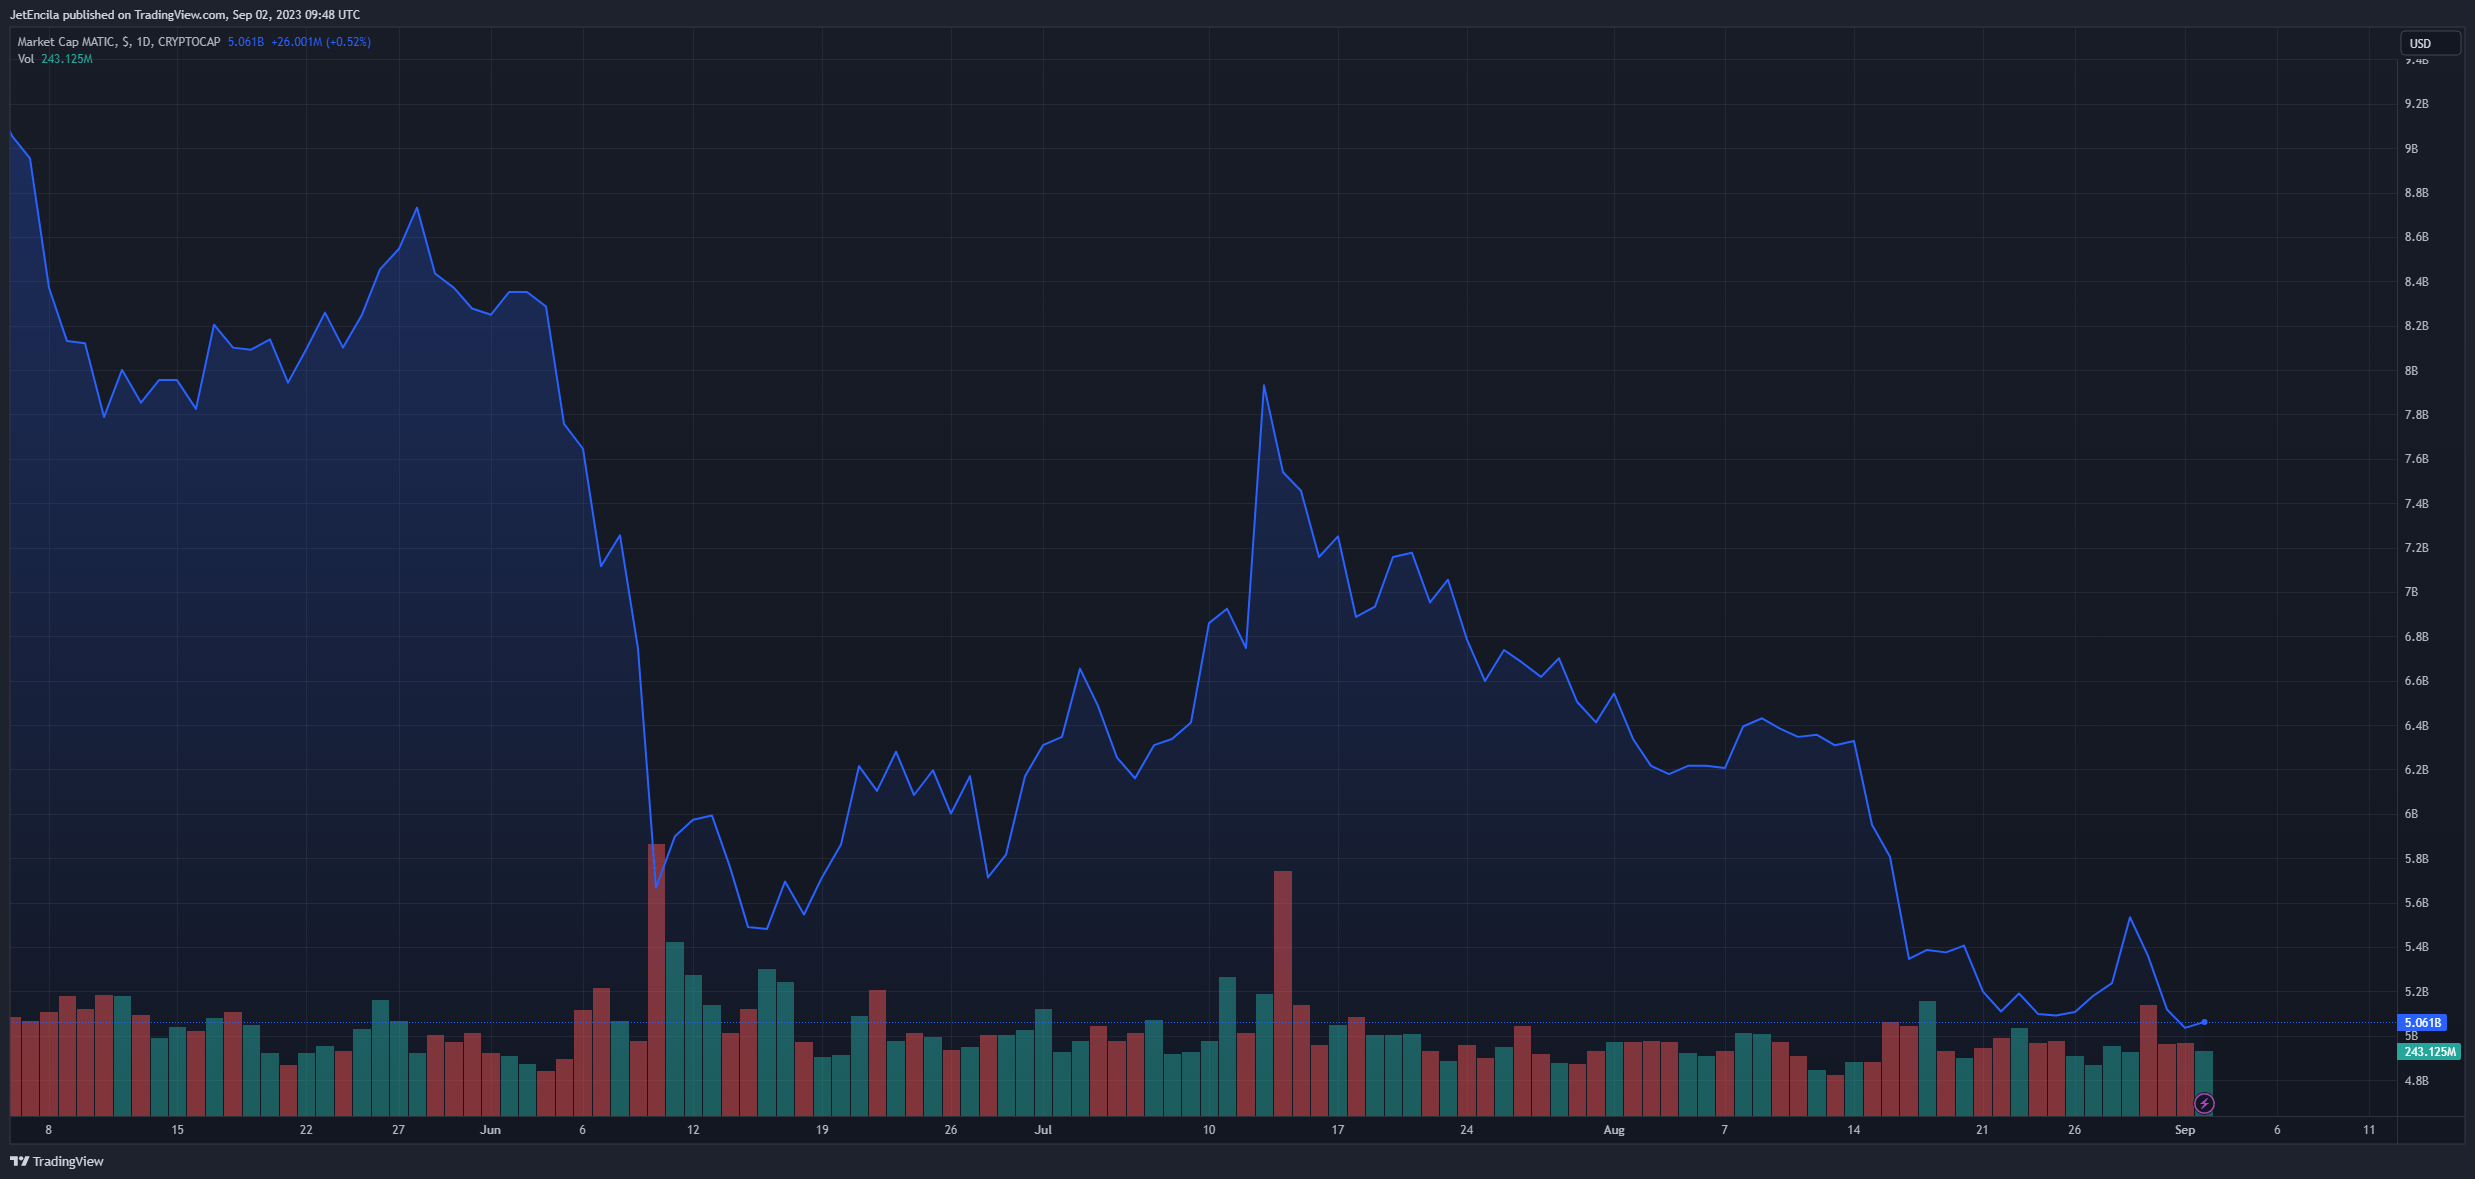Click the Jun label on the time axis
This screenshot has width=2475, height=1179.
pyautogui.click(x=490, y=1130)
